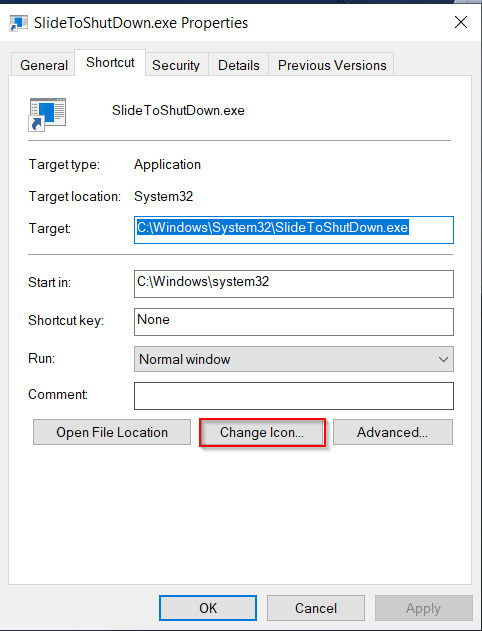Click the empty Comment field

coord(294,396)
